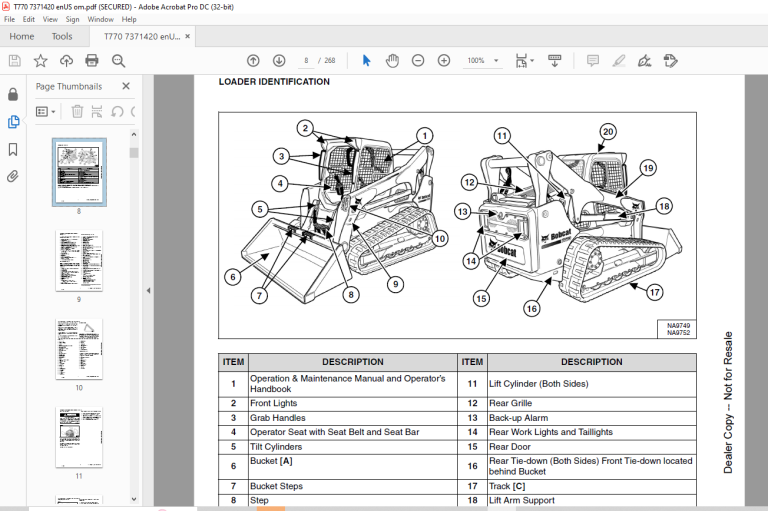Image resolution: width=768 pixels, height=511 pixels.
Task: Click the LOADER IDENTIFICATION heading
Action: point(274,82)
